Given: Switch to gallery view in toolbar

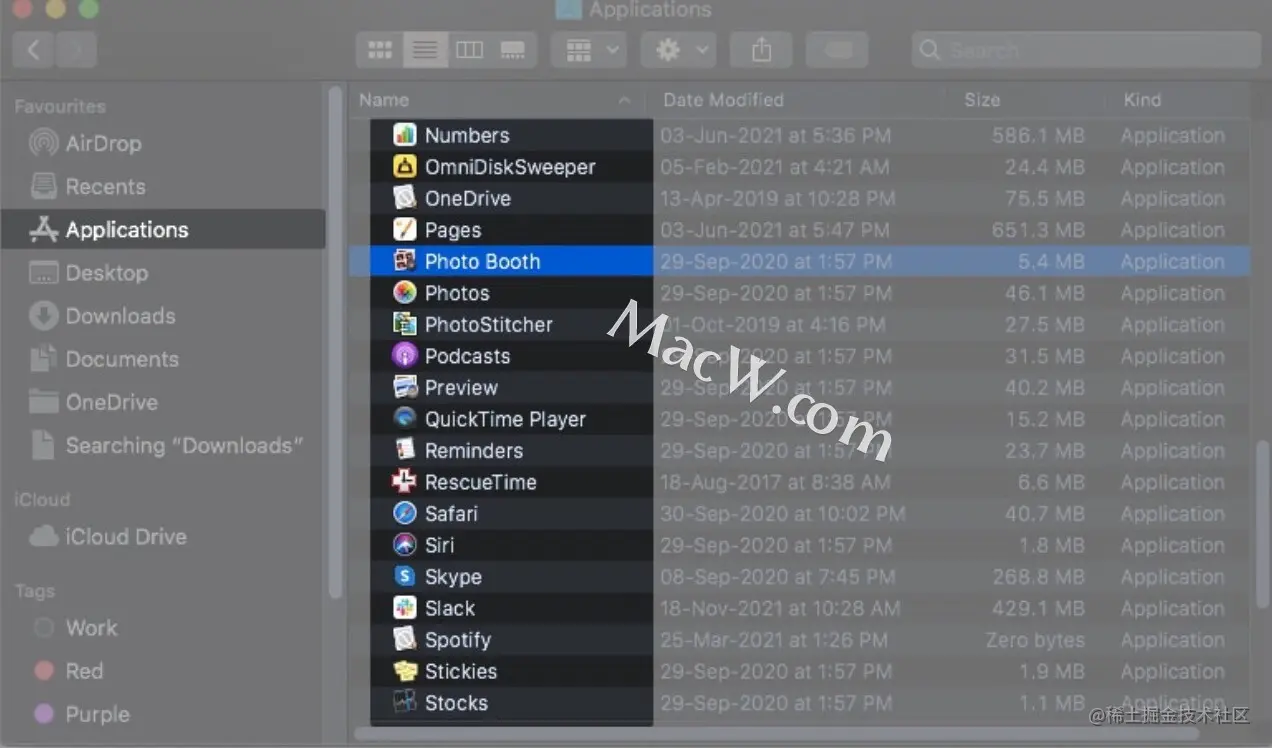Looking at the screenshot, I should tap(513, 49).
